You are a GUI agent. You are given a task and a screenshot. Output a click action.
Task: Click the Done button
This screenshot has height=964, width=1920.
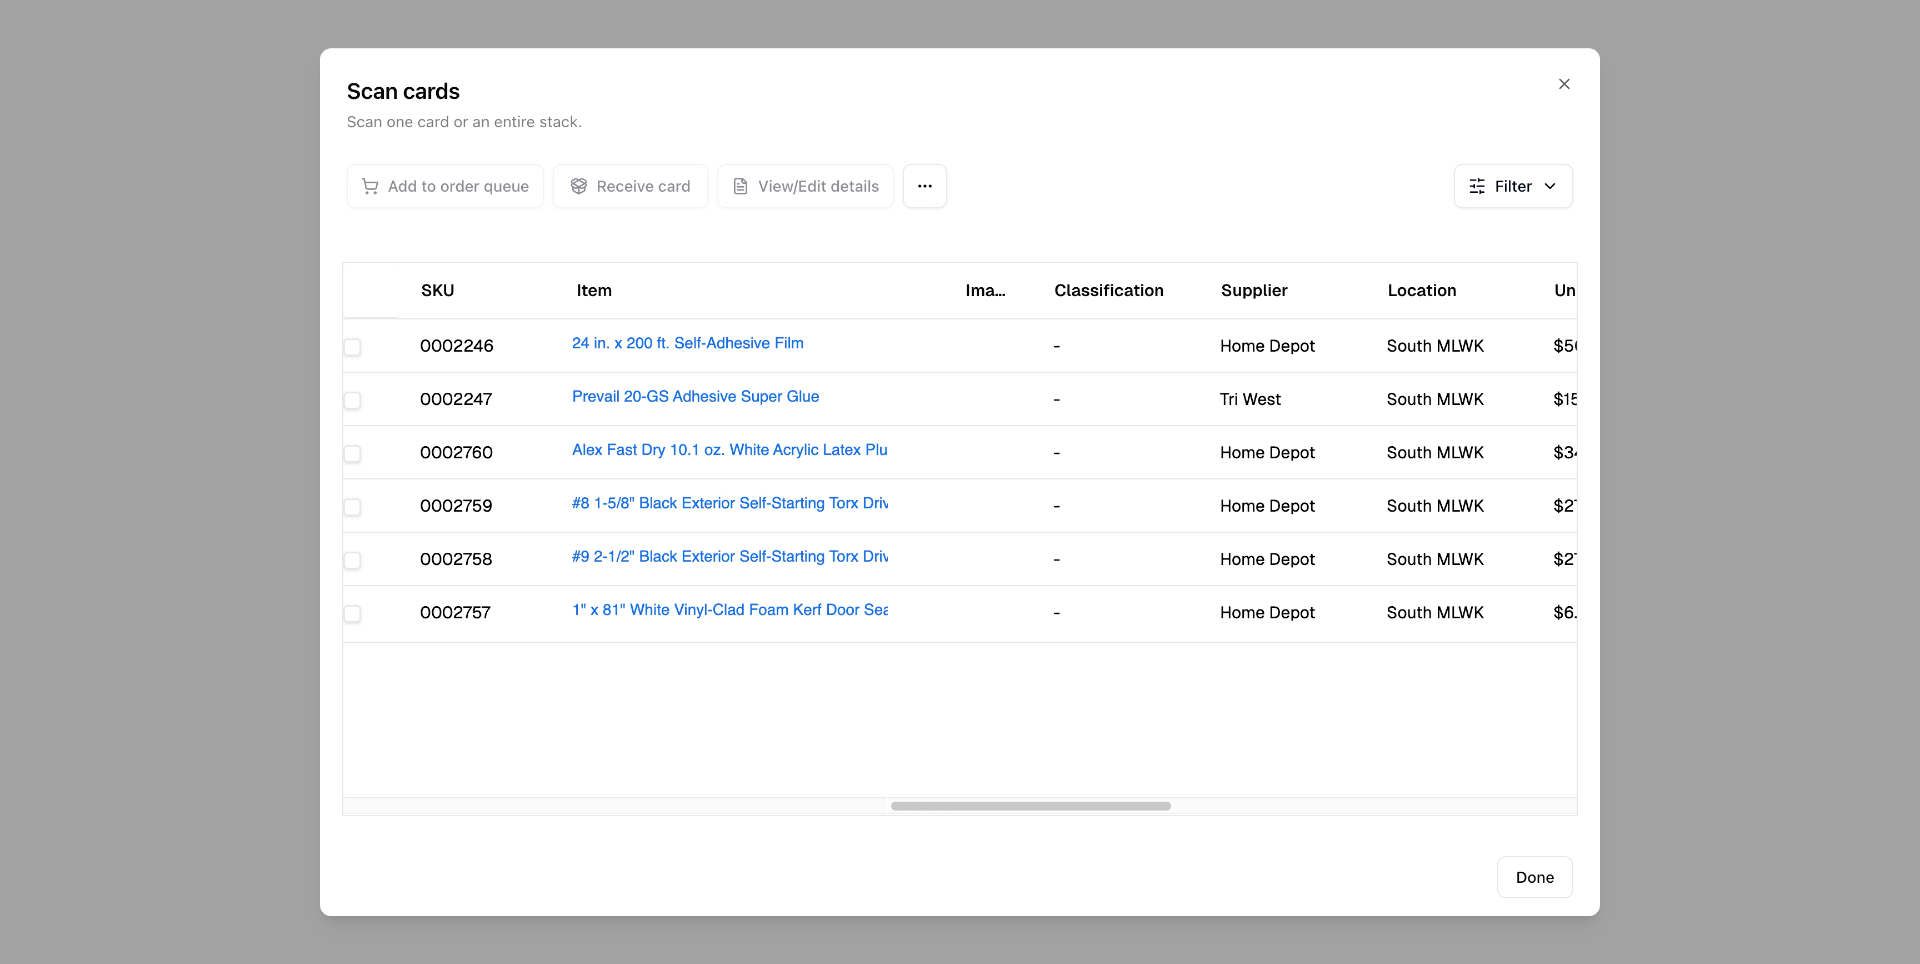click(x=1535, y=877)
